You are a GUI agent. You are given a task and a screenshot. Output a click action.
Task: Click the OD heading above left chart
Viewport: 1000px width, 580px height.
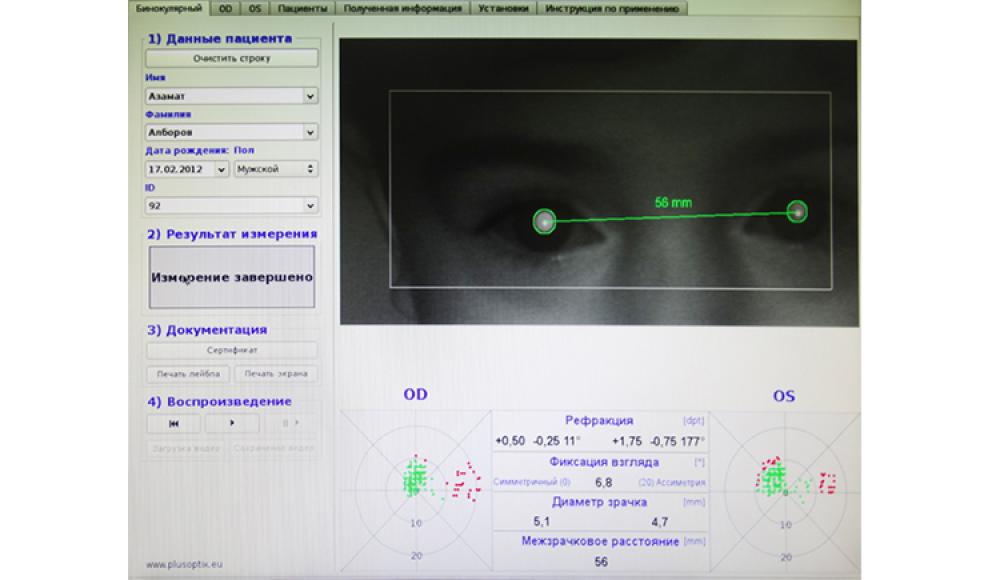[415, 394]
